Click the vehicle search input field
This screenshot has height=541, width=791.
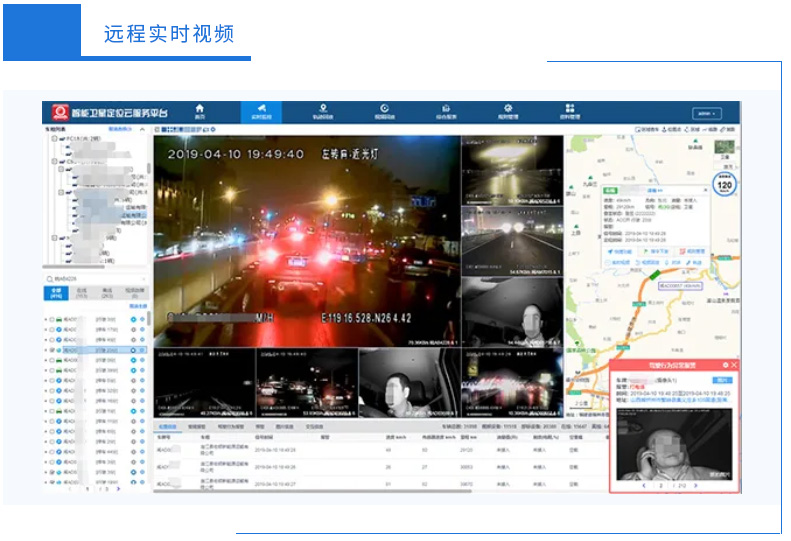pos(95,278)
